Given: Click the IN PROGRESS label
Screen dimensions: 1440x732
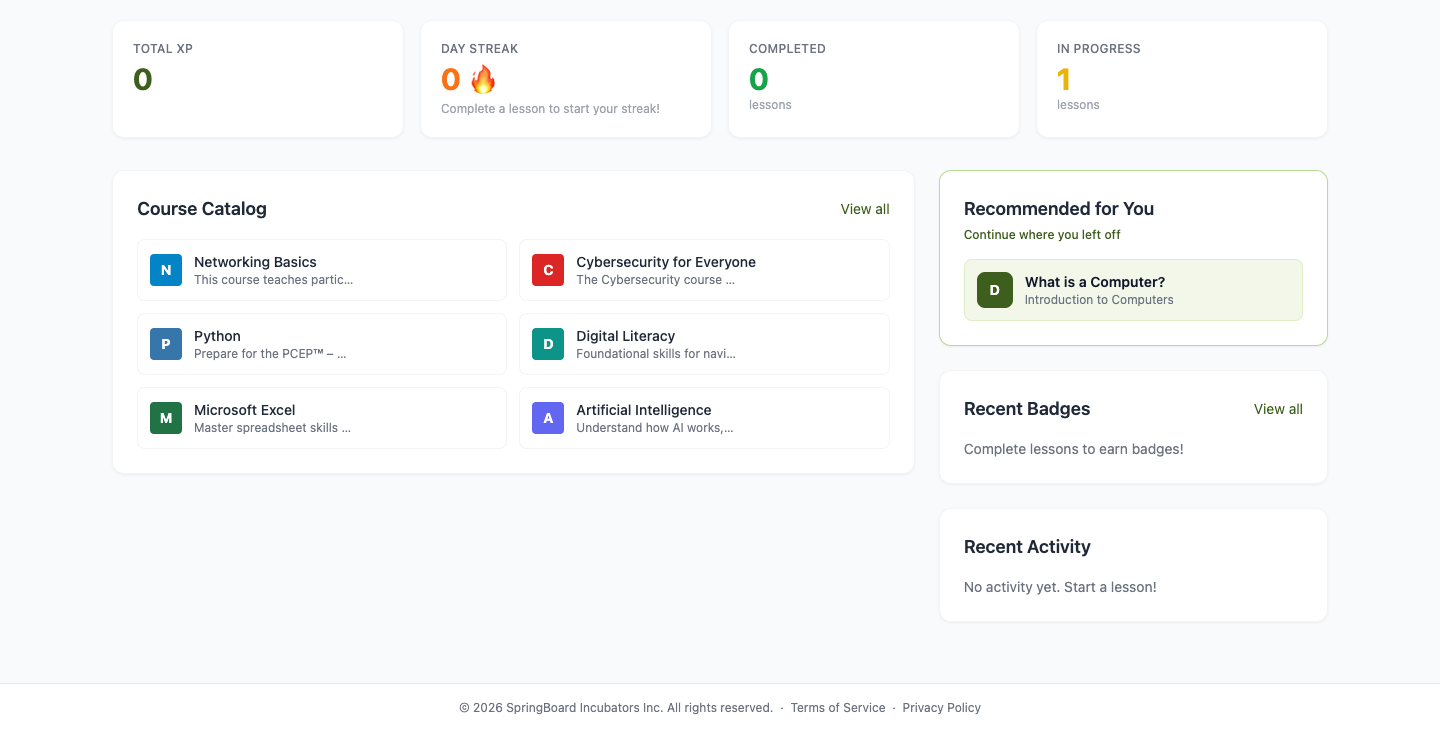Looking at the screenshot, I should (x=1099, y=49).
